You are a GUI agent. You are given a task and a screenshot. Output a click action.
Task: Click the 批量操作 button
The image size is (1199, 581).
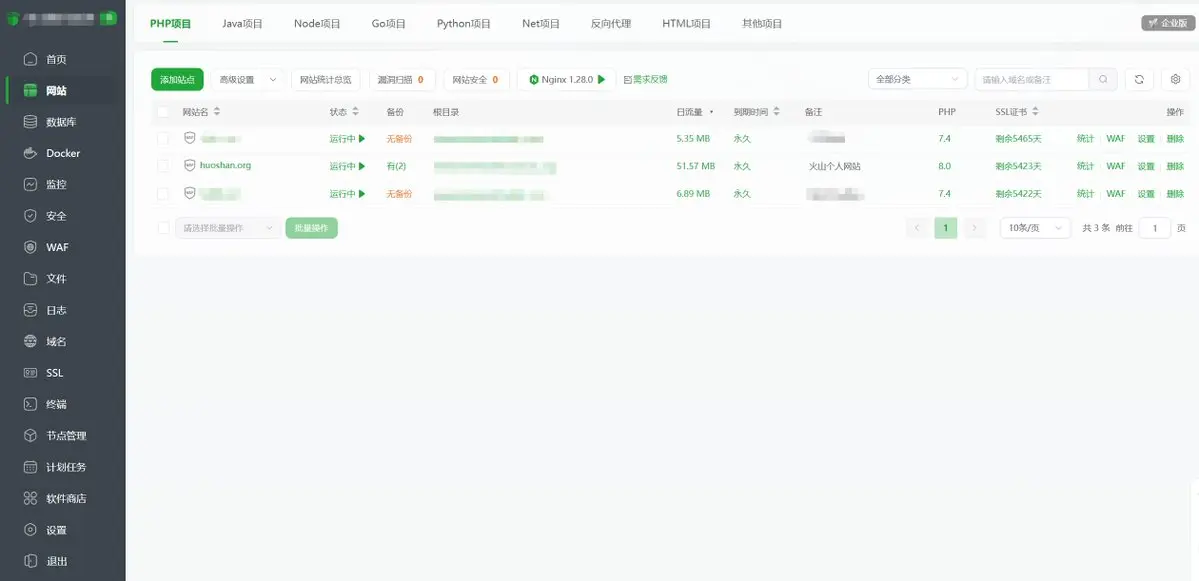click(x=311, y=228)
